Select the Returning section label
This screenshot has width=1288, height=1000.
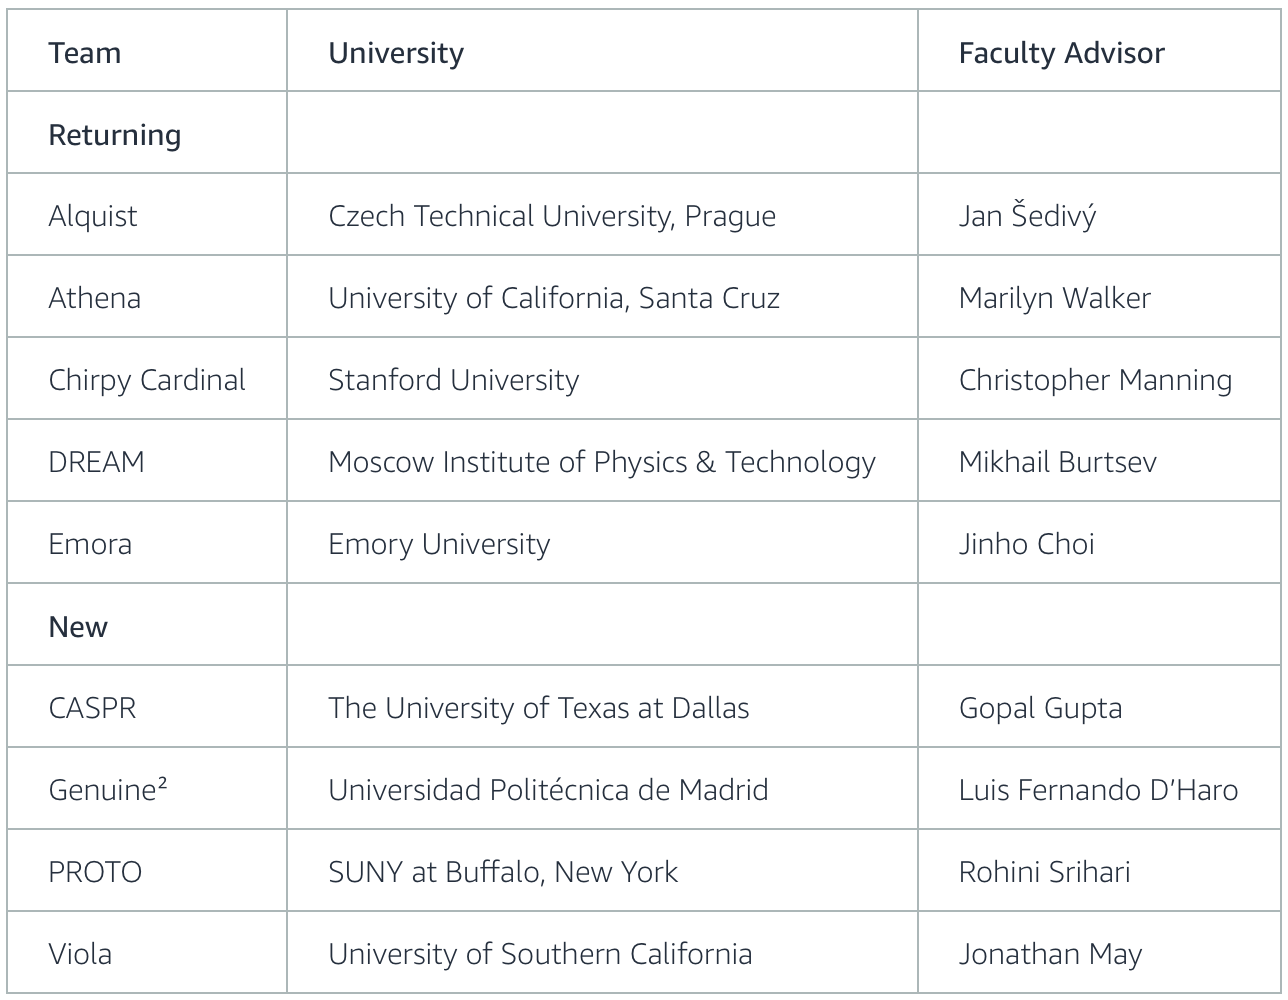(x=115, y=135)
